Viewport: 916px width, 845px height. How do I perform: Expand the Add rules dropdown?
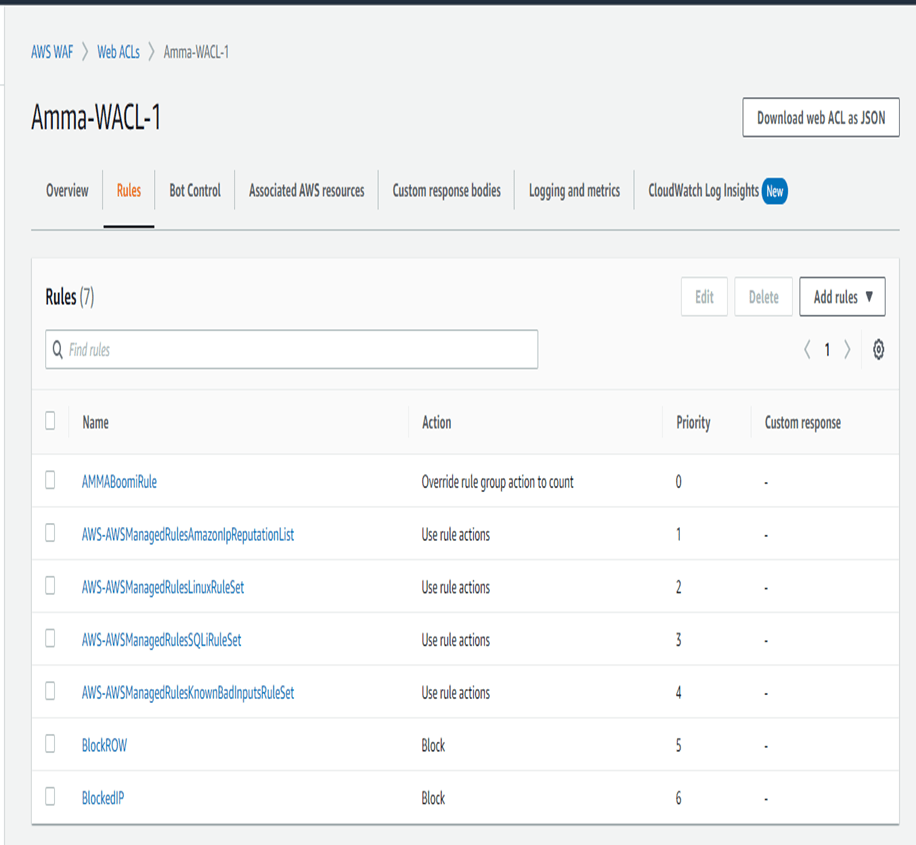[842, 297]
